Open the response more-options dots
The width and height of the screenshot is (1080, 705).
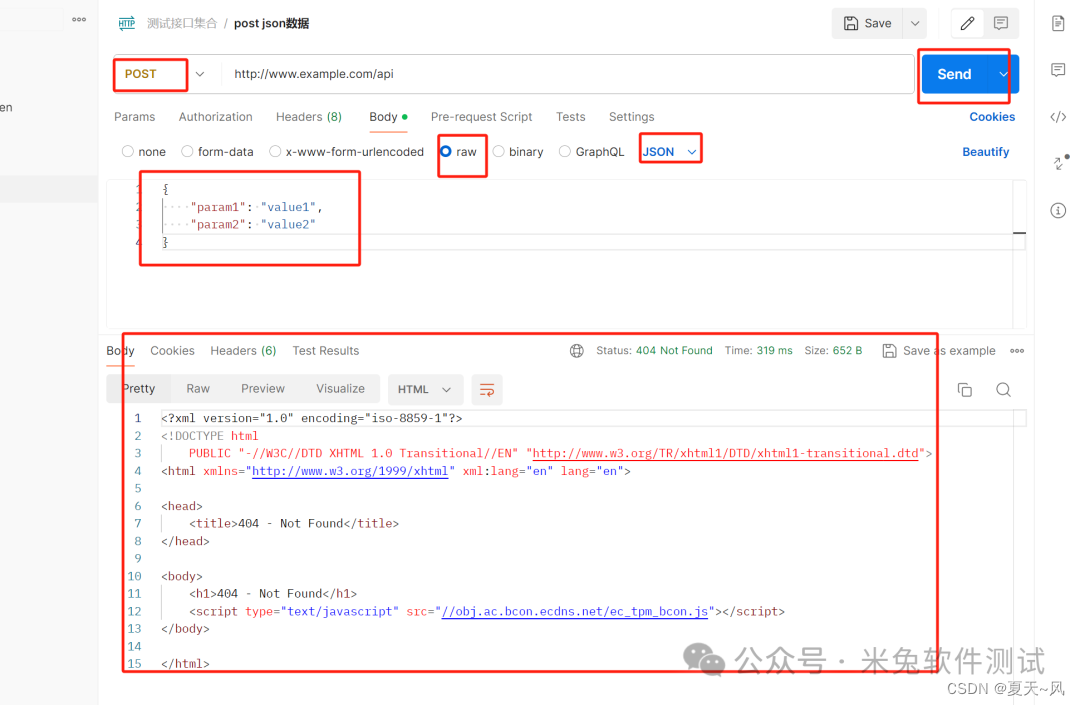[1017, 351]
